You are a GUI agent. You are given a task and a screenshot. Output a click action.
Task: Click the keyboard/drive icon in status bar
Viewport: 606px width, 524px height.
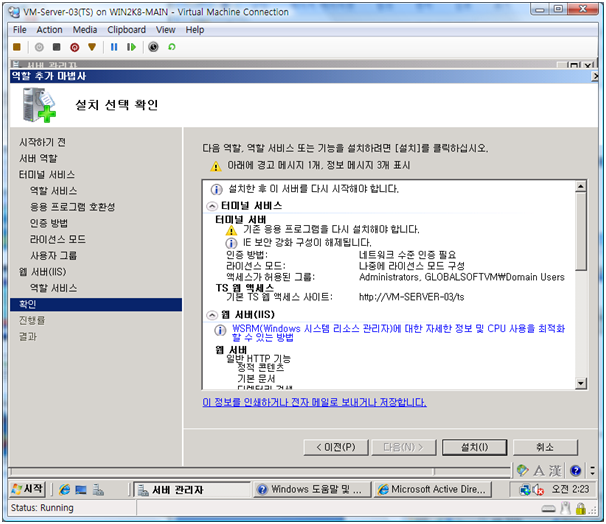[548, 509]
